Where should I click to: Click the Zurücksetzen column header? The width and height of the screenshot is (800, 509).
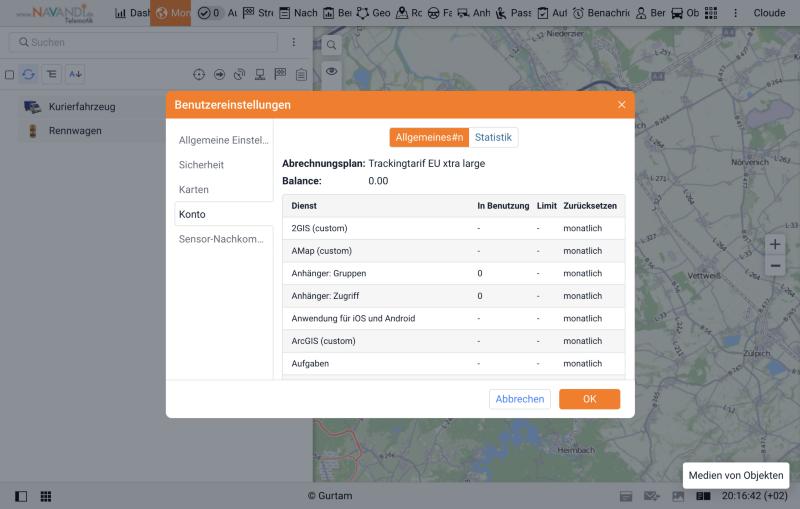click(590, 206)
